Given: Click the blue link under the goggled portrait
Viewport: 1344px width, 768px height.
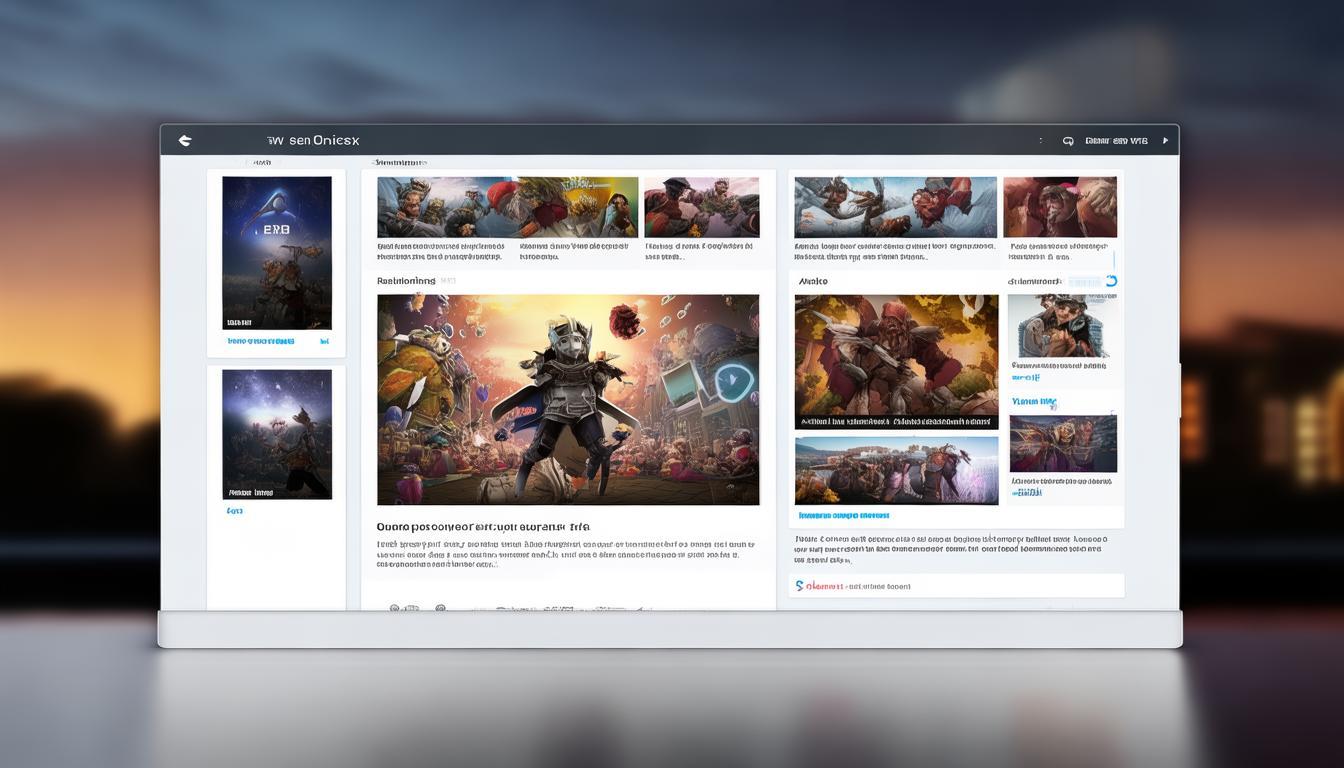Looking at the screenshot, I should [1026, 377].
